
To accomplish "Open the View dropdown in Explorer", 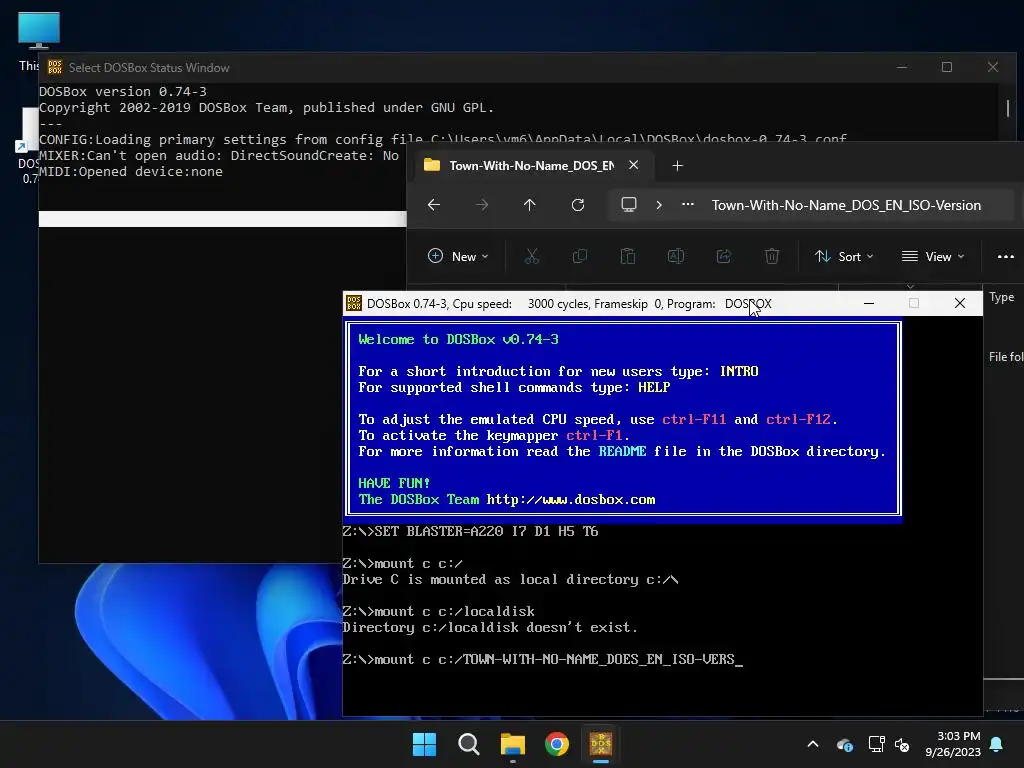I will pyautogui.click(x=933, y=257).
